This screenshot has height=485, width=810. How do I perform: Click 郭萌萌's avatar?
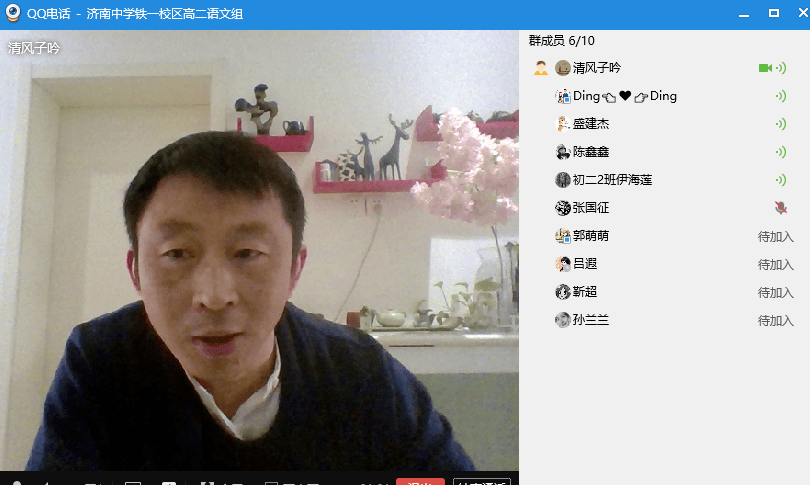[563, 236]
